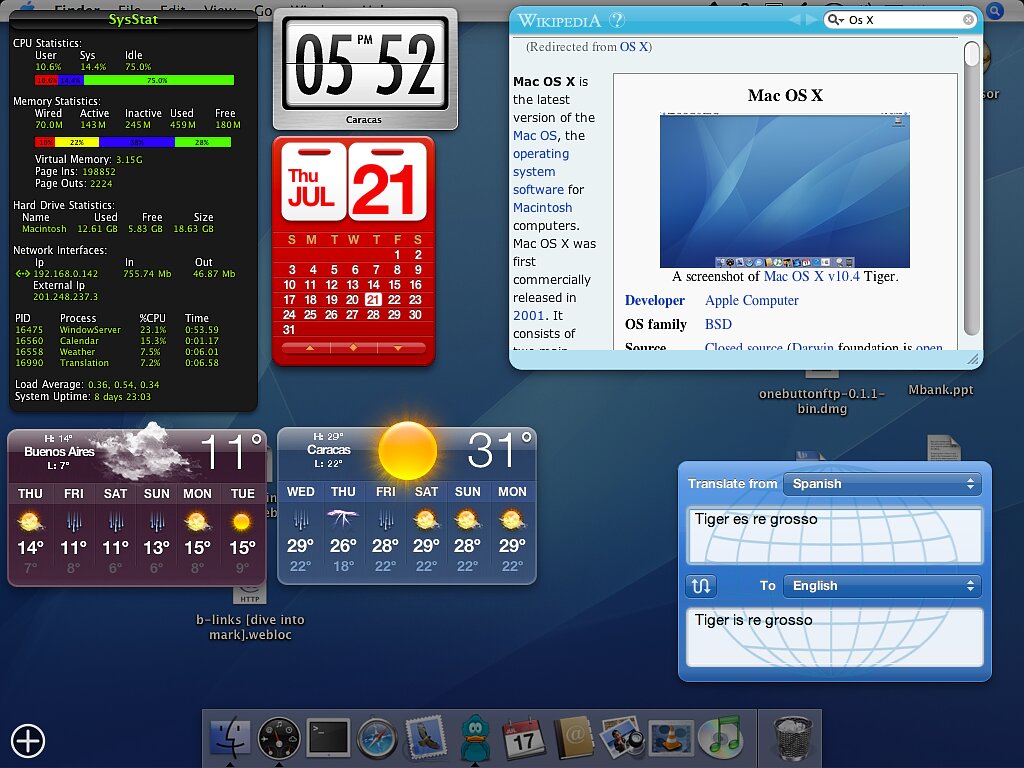
Task: Click the Caracas Thursday thunderstorm icon
Action: click(343, 519)
